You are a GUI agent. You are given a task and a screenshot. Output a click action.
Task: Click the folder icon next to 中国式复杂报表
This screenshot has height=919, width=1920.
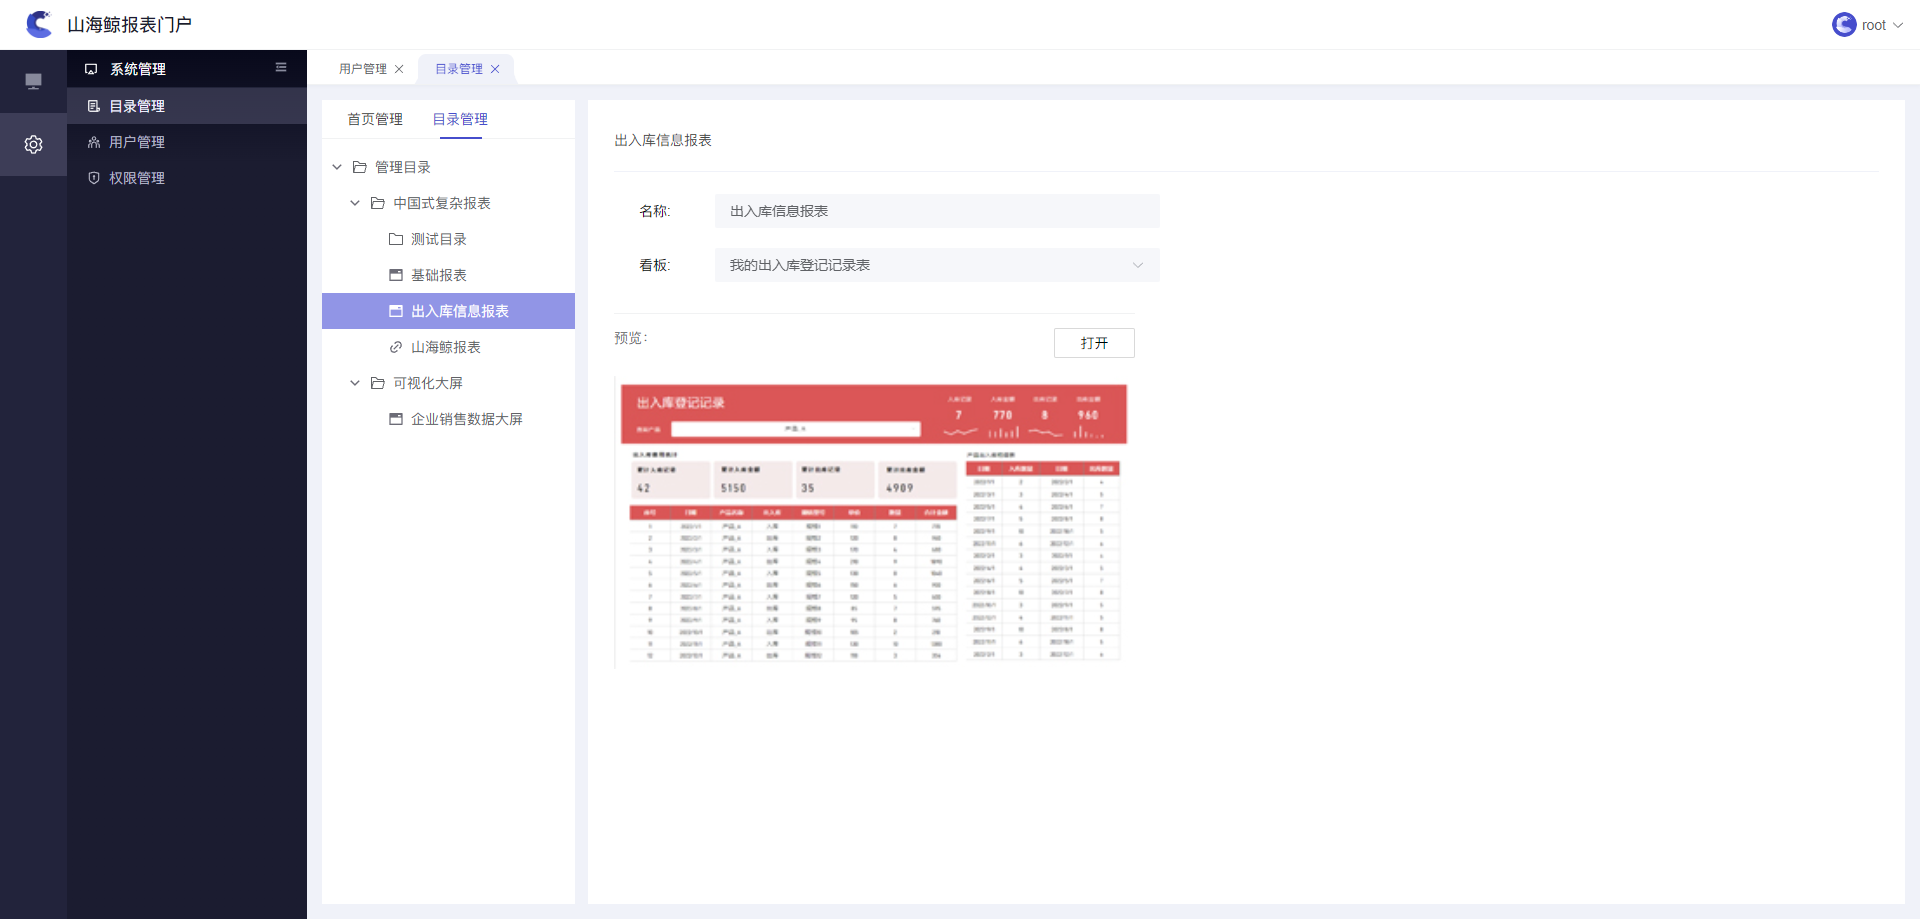click(x=378, y=203)
